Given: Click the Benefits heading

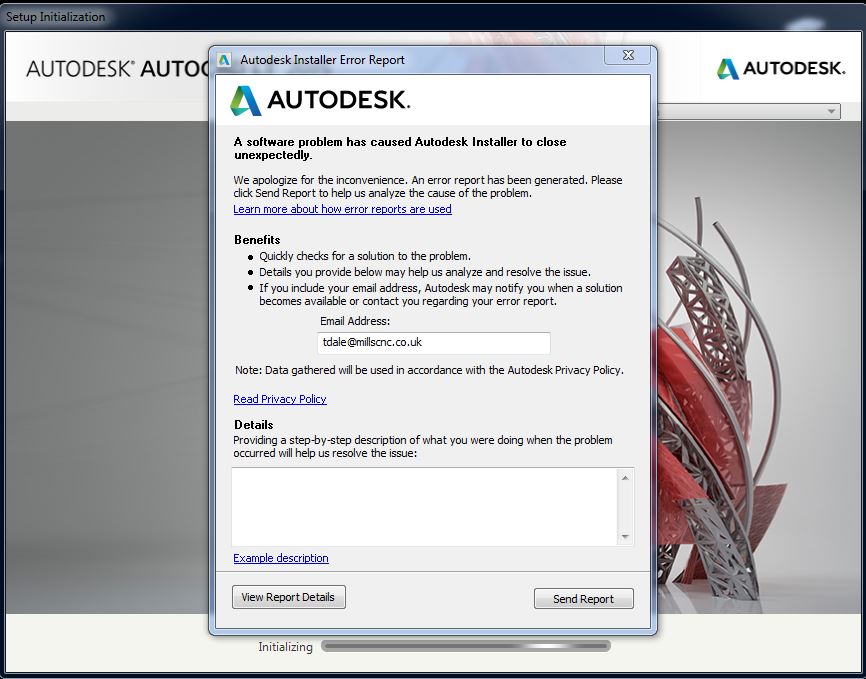Looking at the screenshot, I should 257,240.
